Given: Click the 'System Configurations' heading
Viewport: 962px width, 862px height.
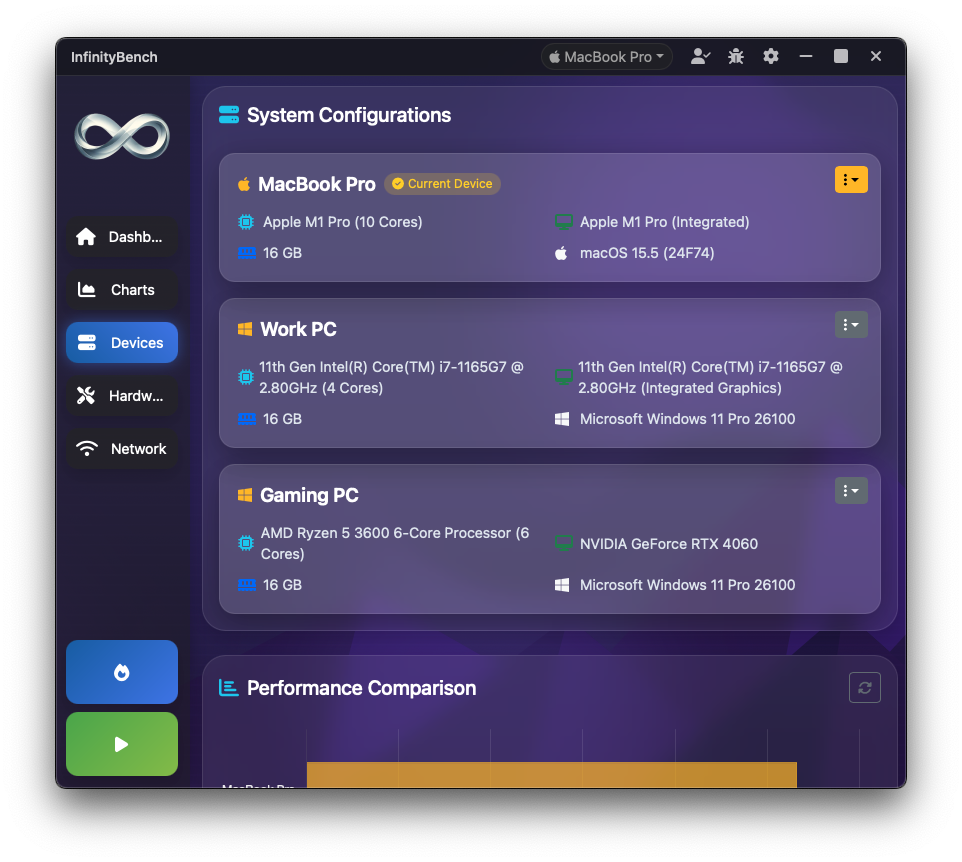Looking at the screenshot, I should tap(349, 115).
